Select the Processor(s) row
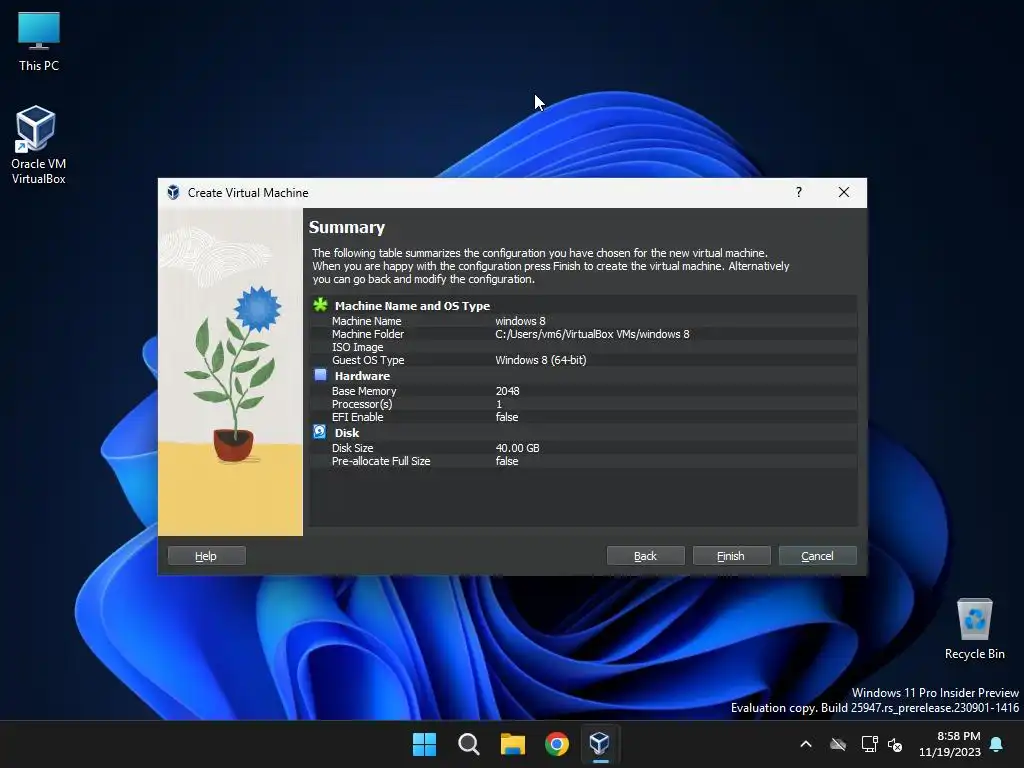Screen dimensions: 1024x768 coord(583,404)
